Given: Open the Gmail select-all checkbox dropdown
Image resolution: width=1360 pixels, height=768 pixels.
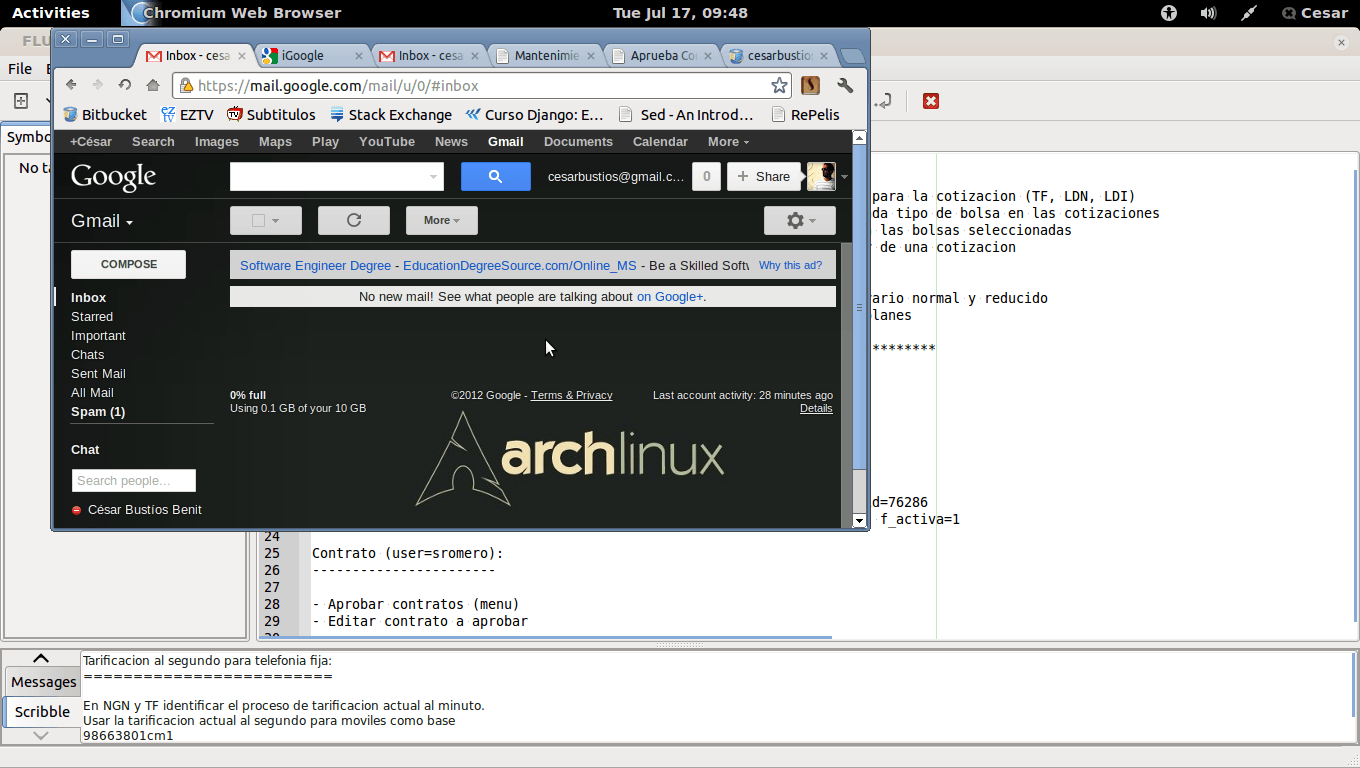Looking at the screenshot, I should coord(265,220).
